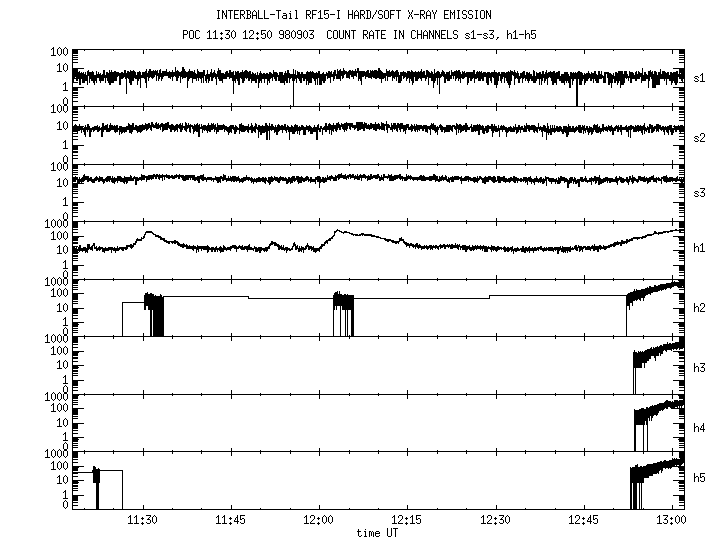Click the 13:00 time axis tick label

pos(671,521)
